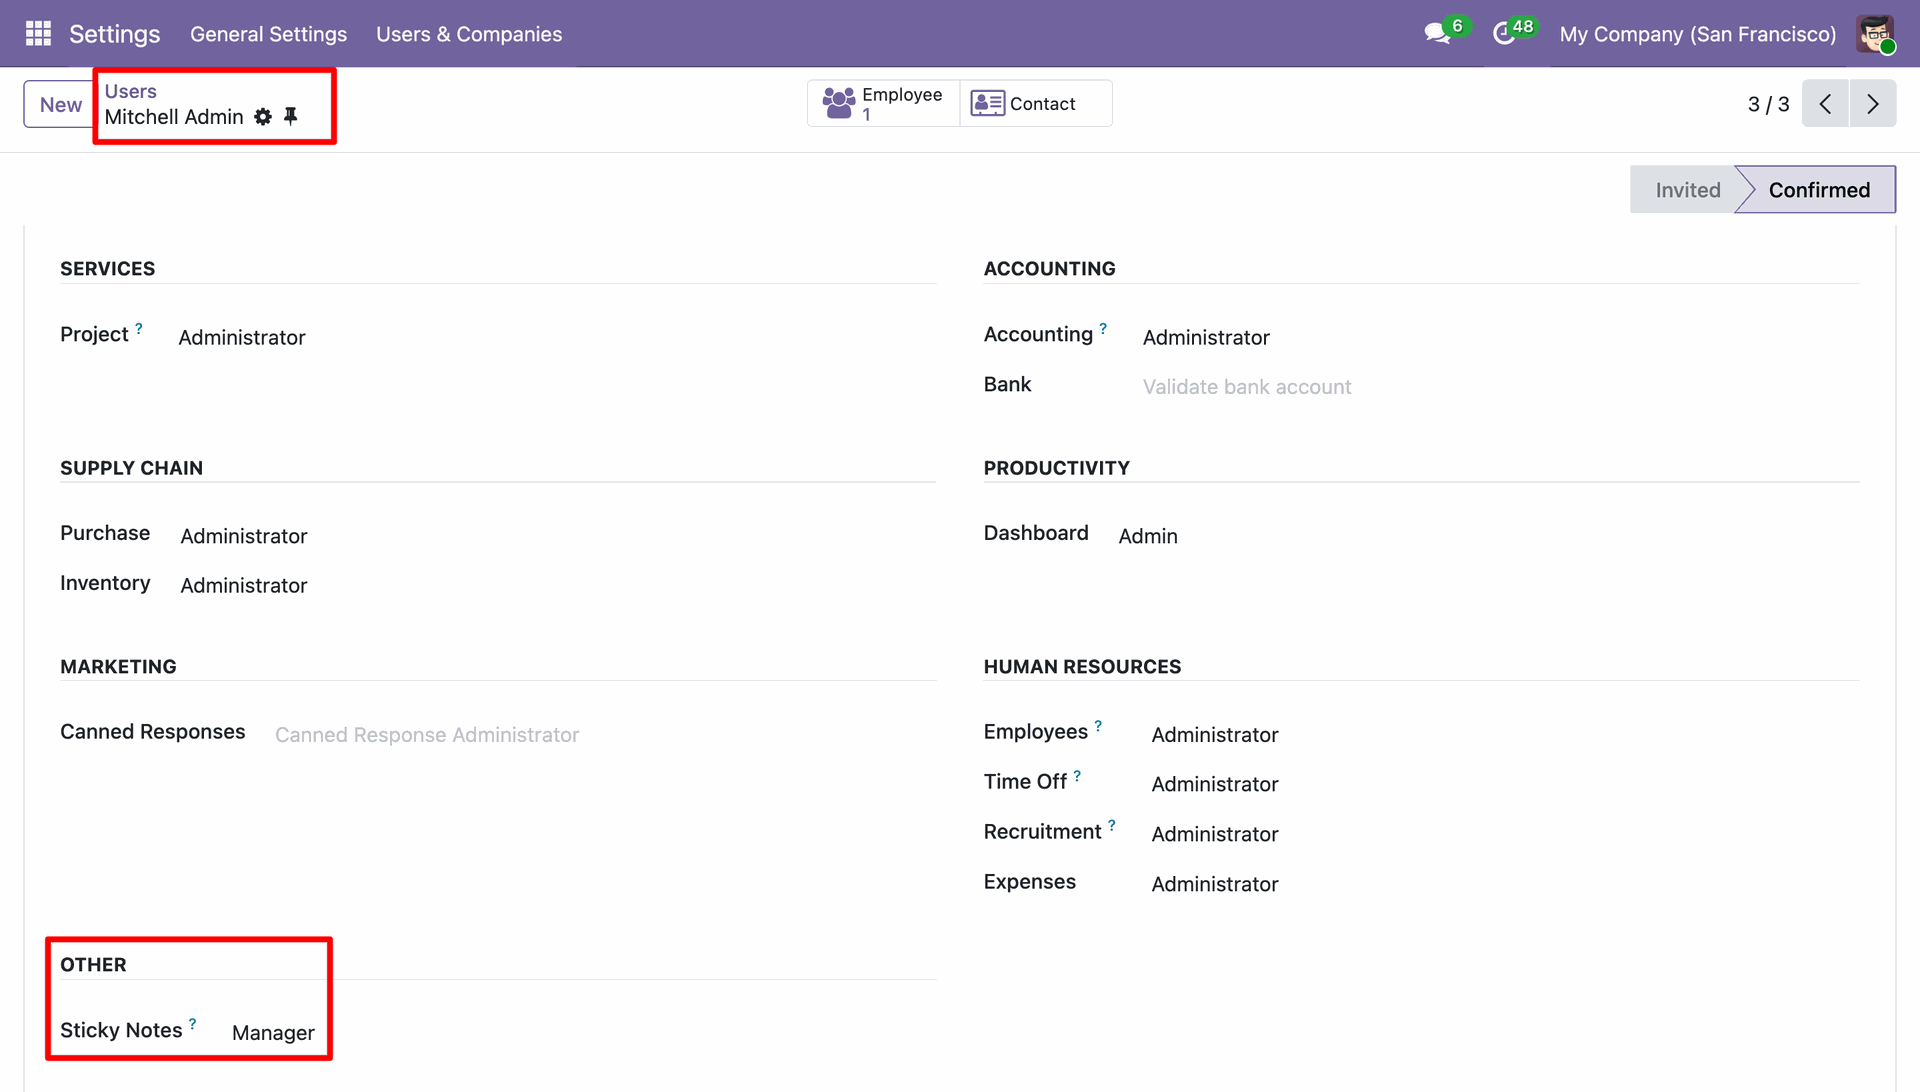The height and width of the screenshot is (1092, 1920).
Task: Open the Sticky Notes Manager dropdown
Action: pyautogui.click(x=273, y=1033)
